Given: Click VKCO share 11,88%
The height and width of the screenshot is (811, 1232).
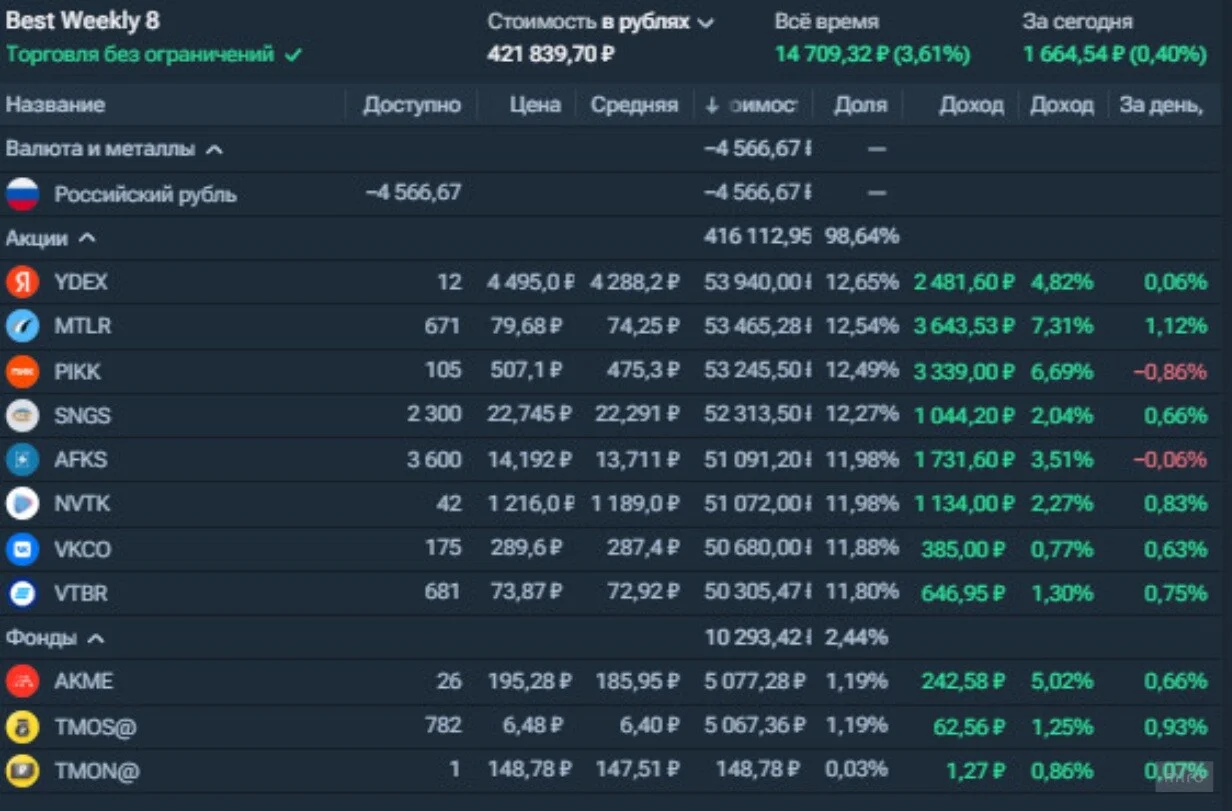Looking at the screenshot, I should click(861, 549).
